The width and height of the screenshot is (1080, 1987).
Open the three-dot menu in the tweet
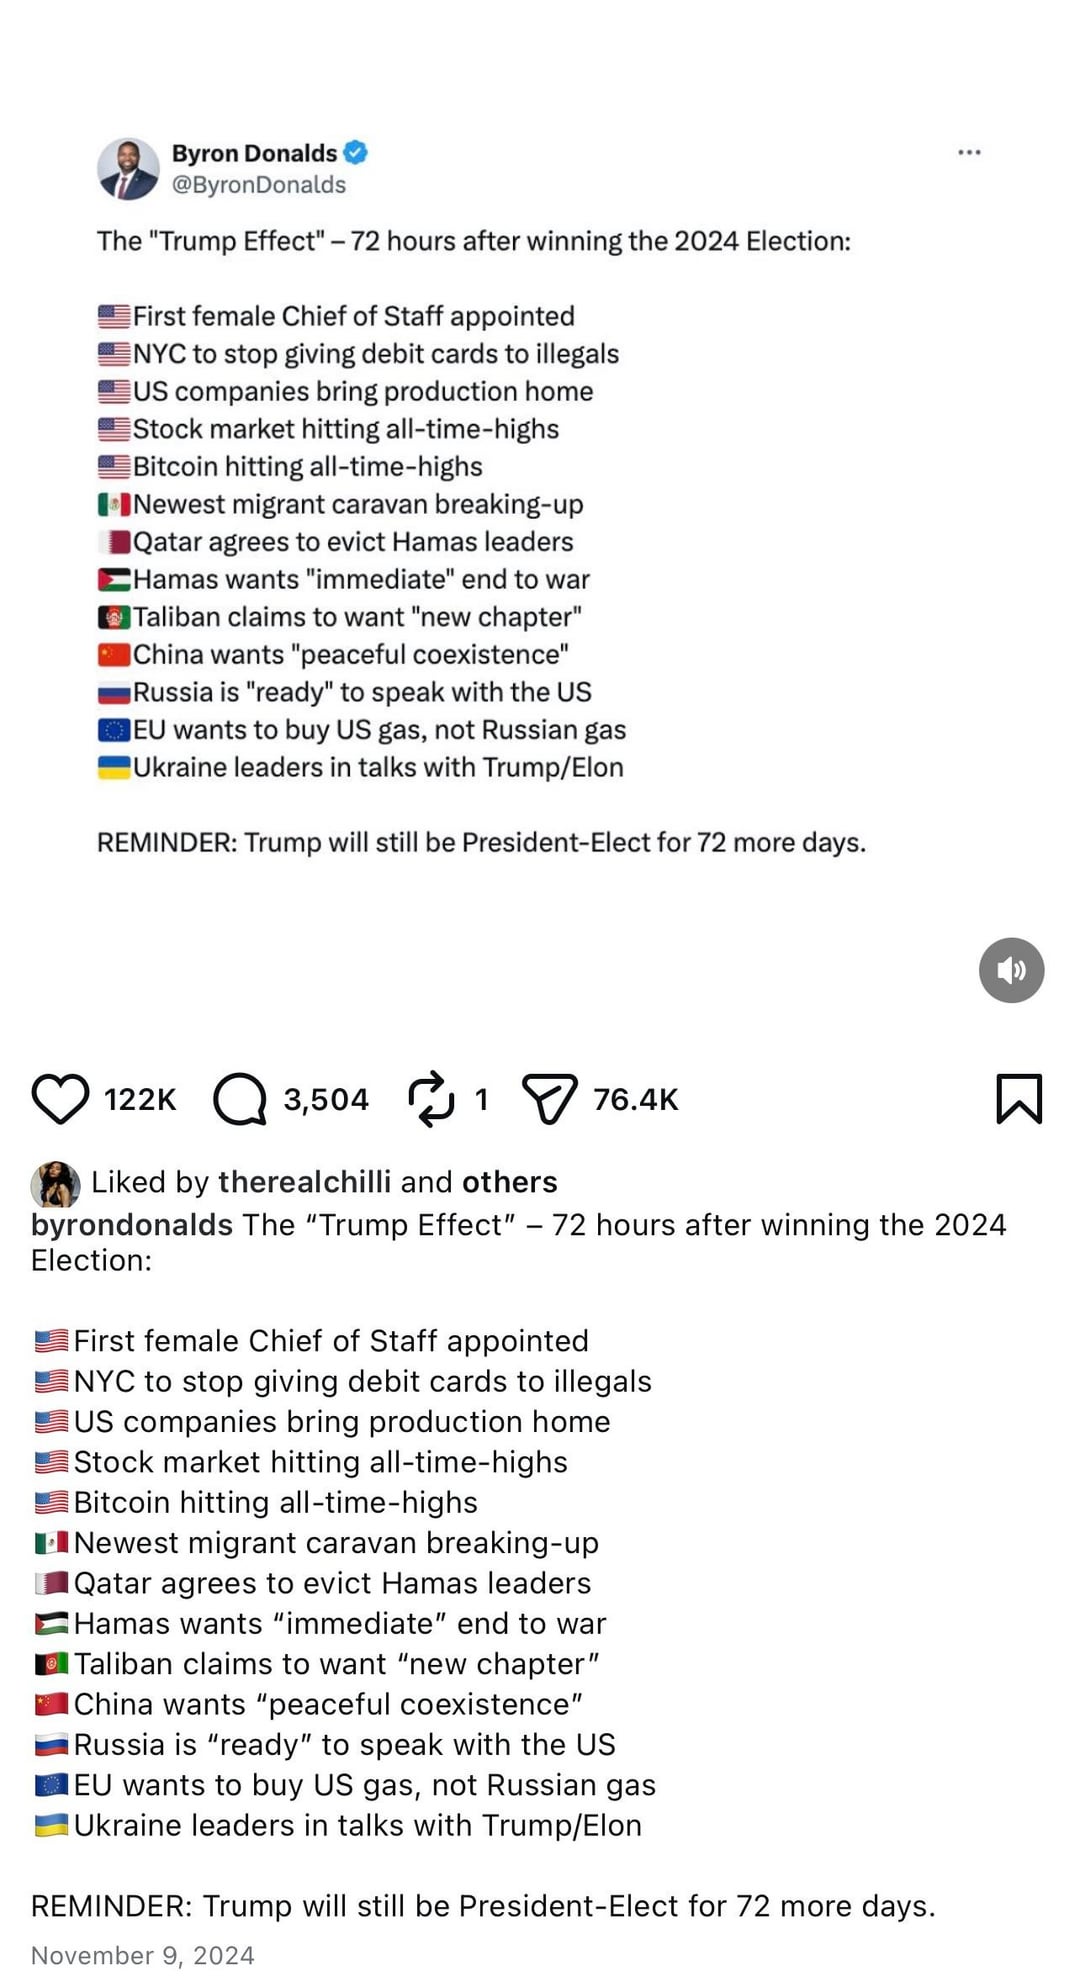(969, 152)
